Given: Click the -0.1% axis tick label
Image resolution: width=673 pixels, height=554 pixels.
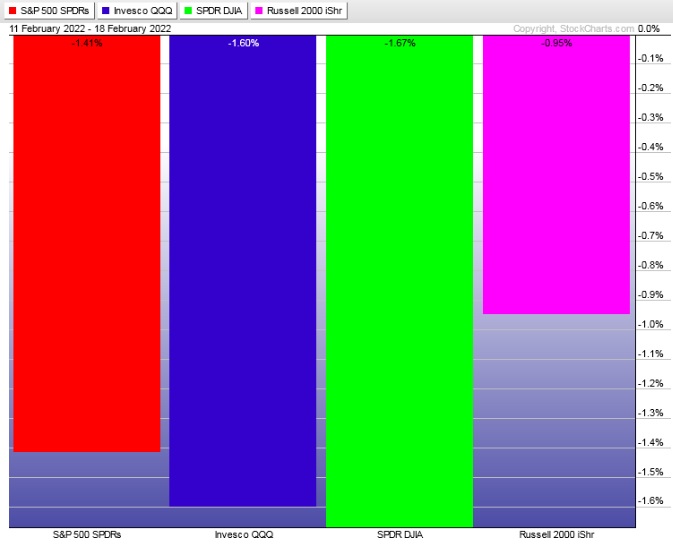Looking at the screenshot, I should [650, 58].
